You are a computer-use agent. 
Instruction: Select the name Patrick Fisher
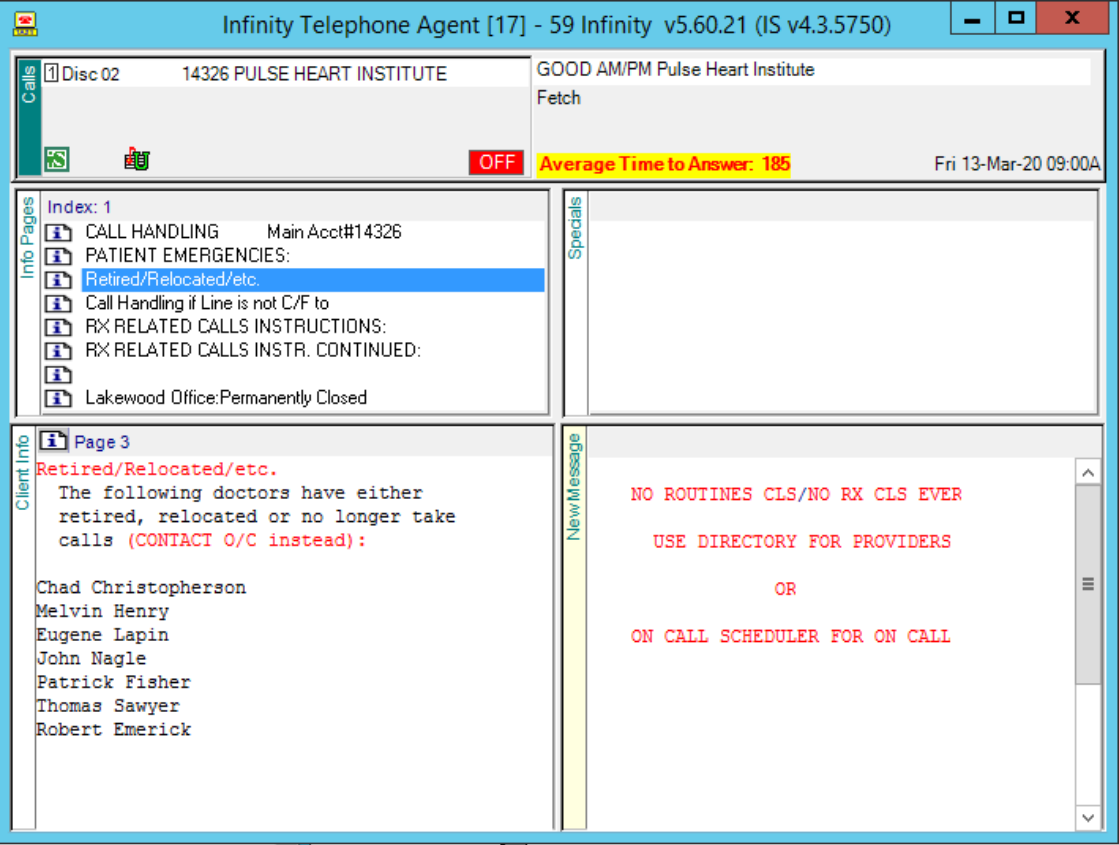click(114, 682)
